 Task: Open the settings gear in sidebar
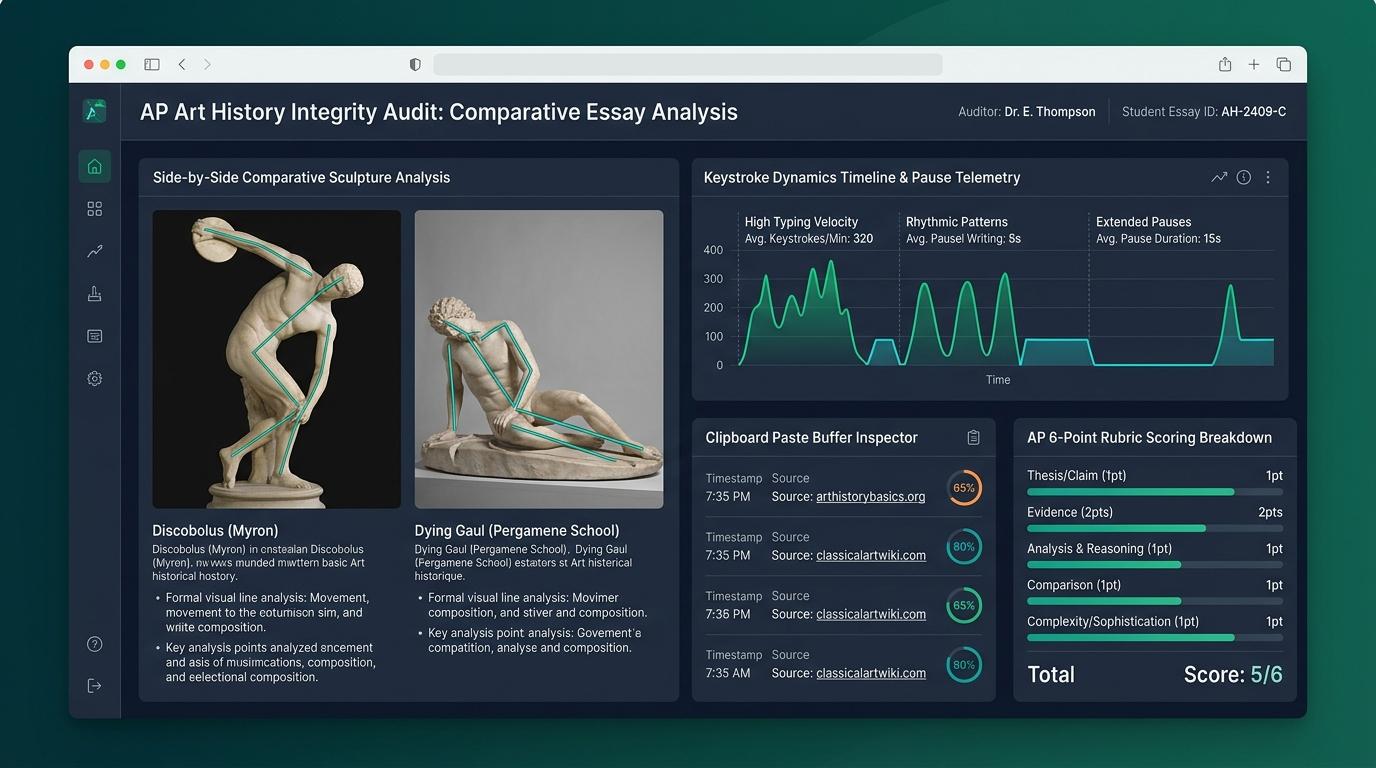pos(95,379)
